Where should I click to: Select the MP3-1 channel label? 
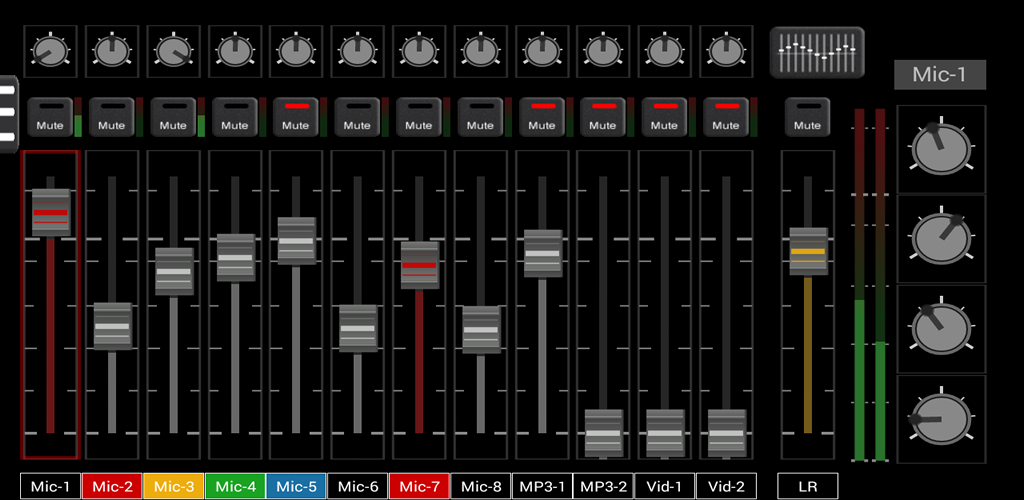tap(541, 486)
